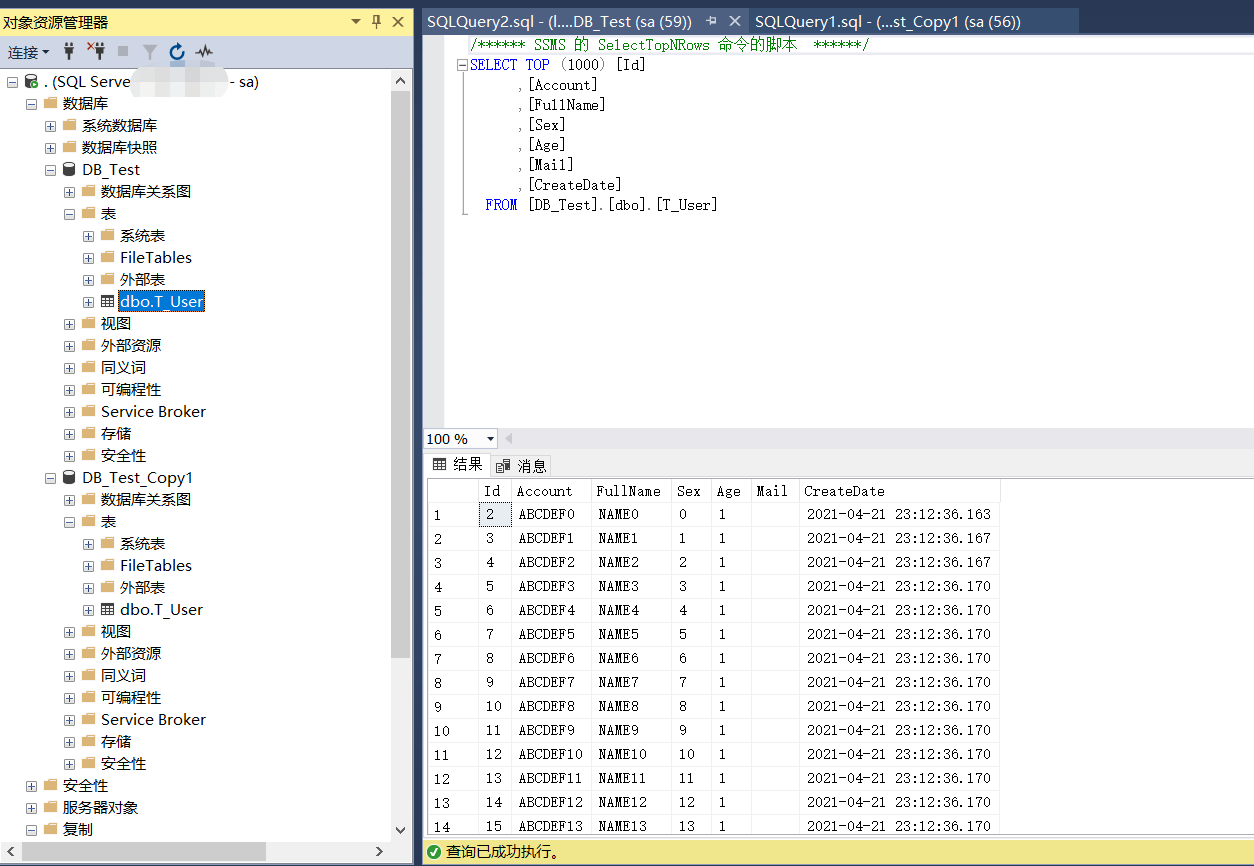Open the 连接 dropdown in Object Explorer
The width and height of the screenshot is (1254, 866).
click(x=29, y=52)
